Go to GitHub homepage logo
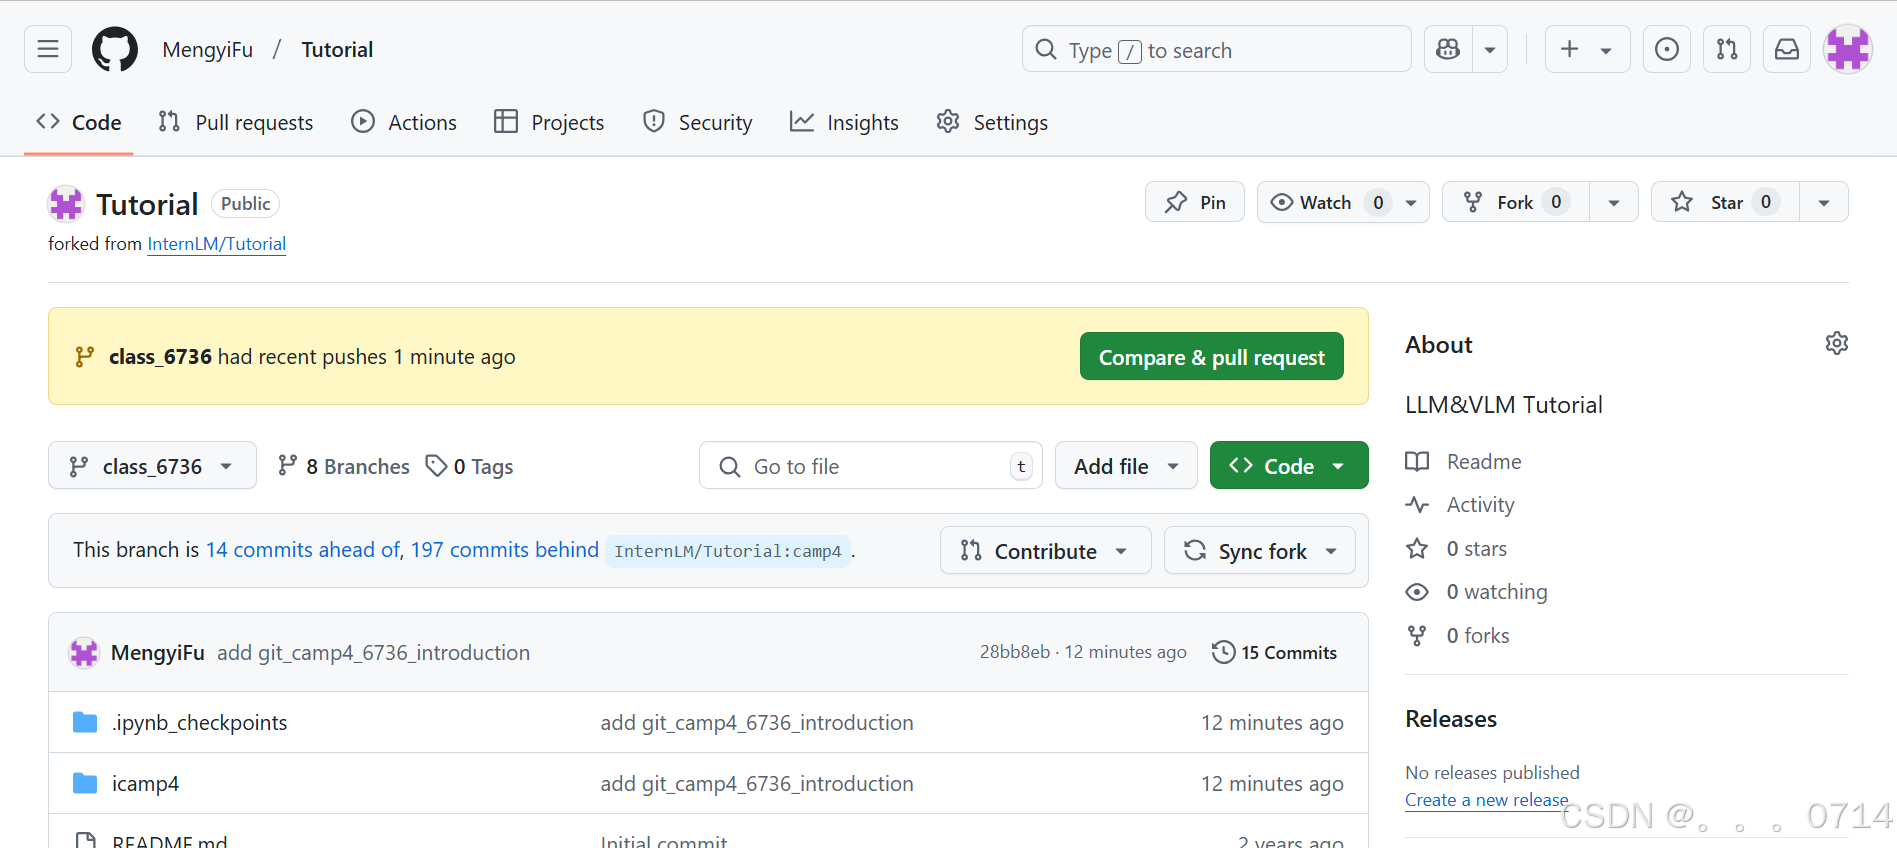This screenshot has width=1897, height=848. tap(115, 49)
